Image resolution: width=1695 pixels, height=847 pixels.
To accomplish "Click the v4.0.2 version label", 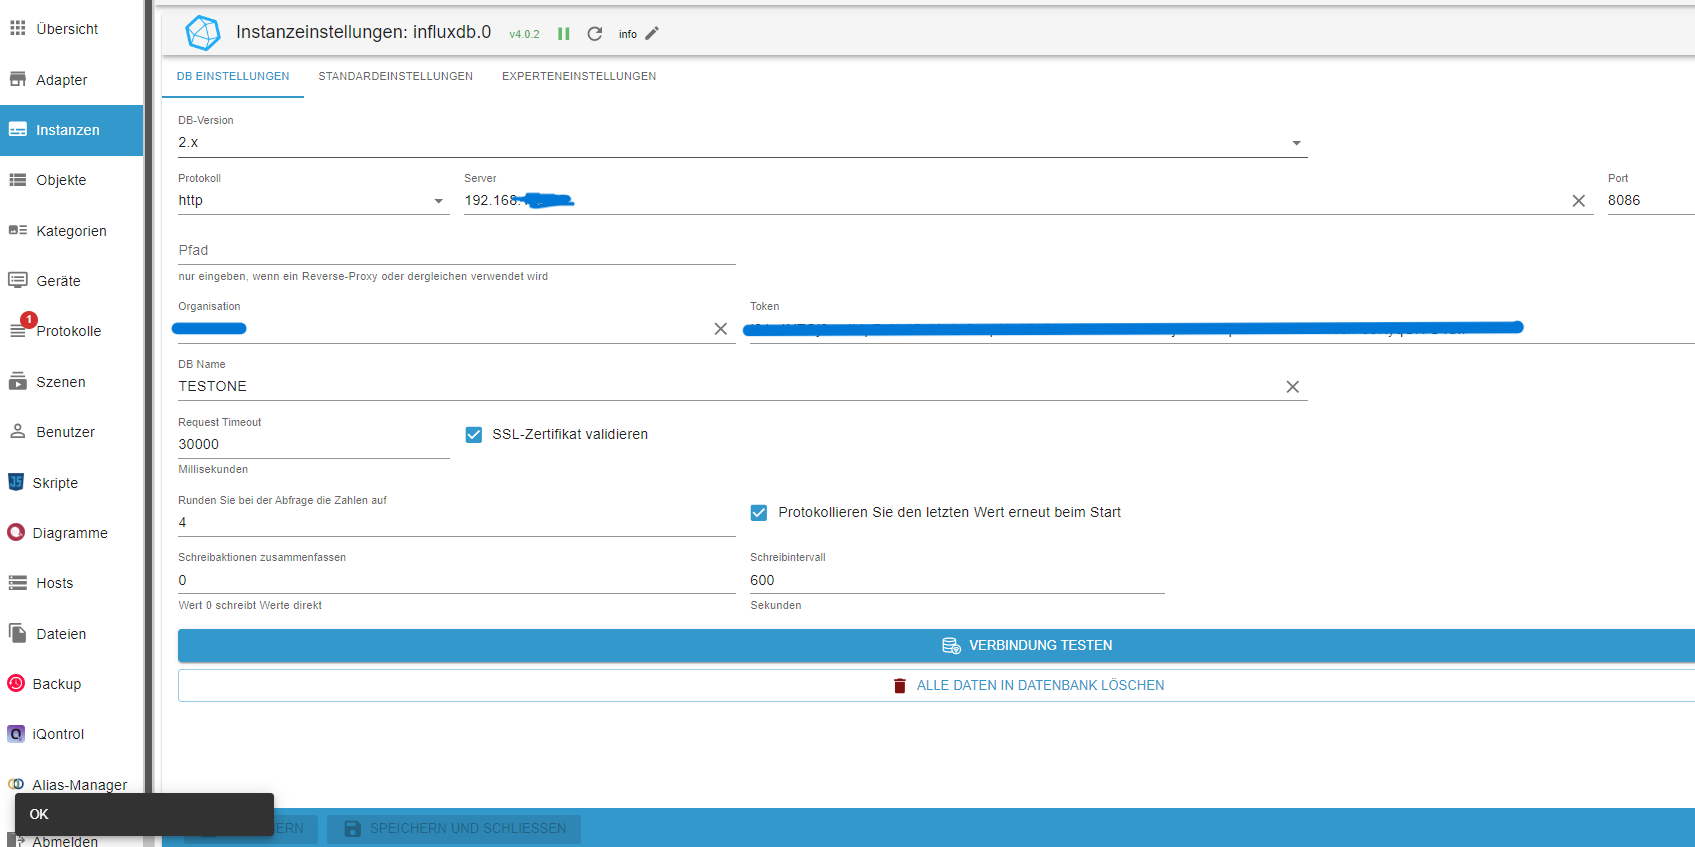I will (524, 35).
